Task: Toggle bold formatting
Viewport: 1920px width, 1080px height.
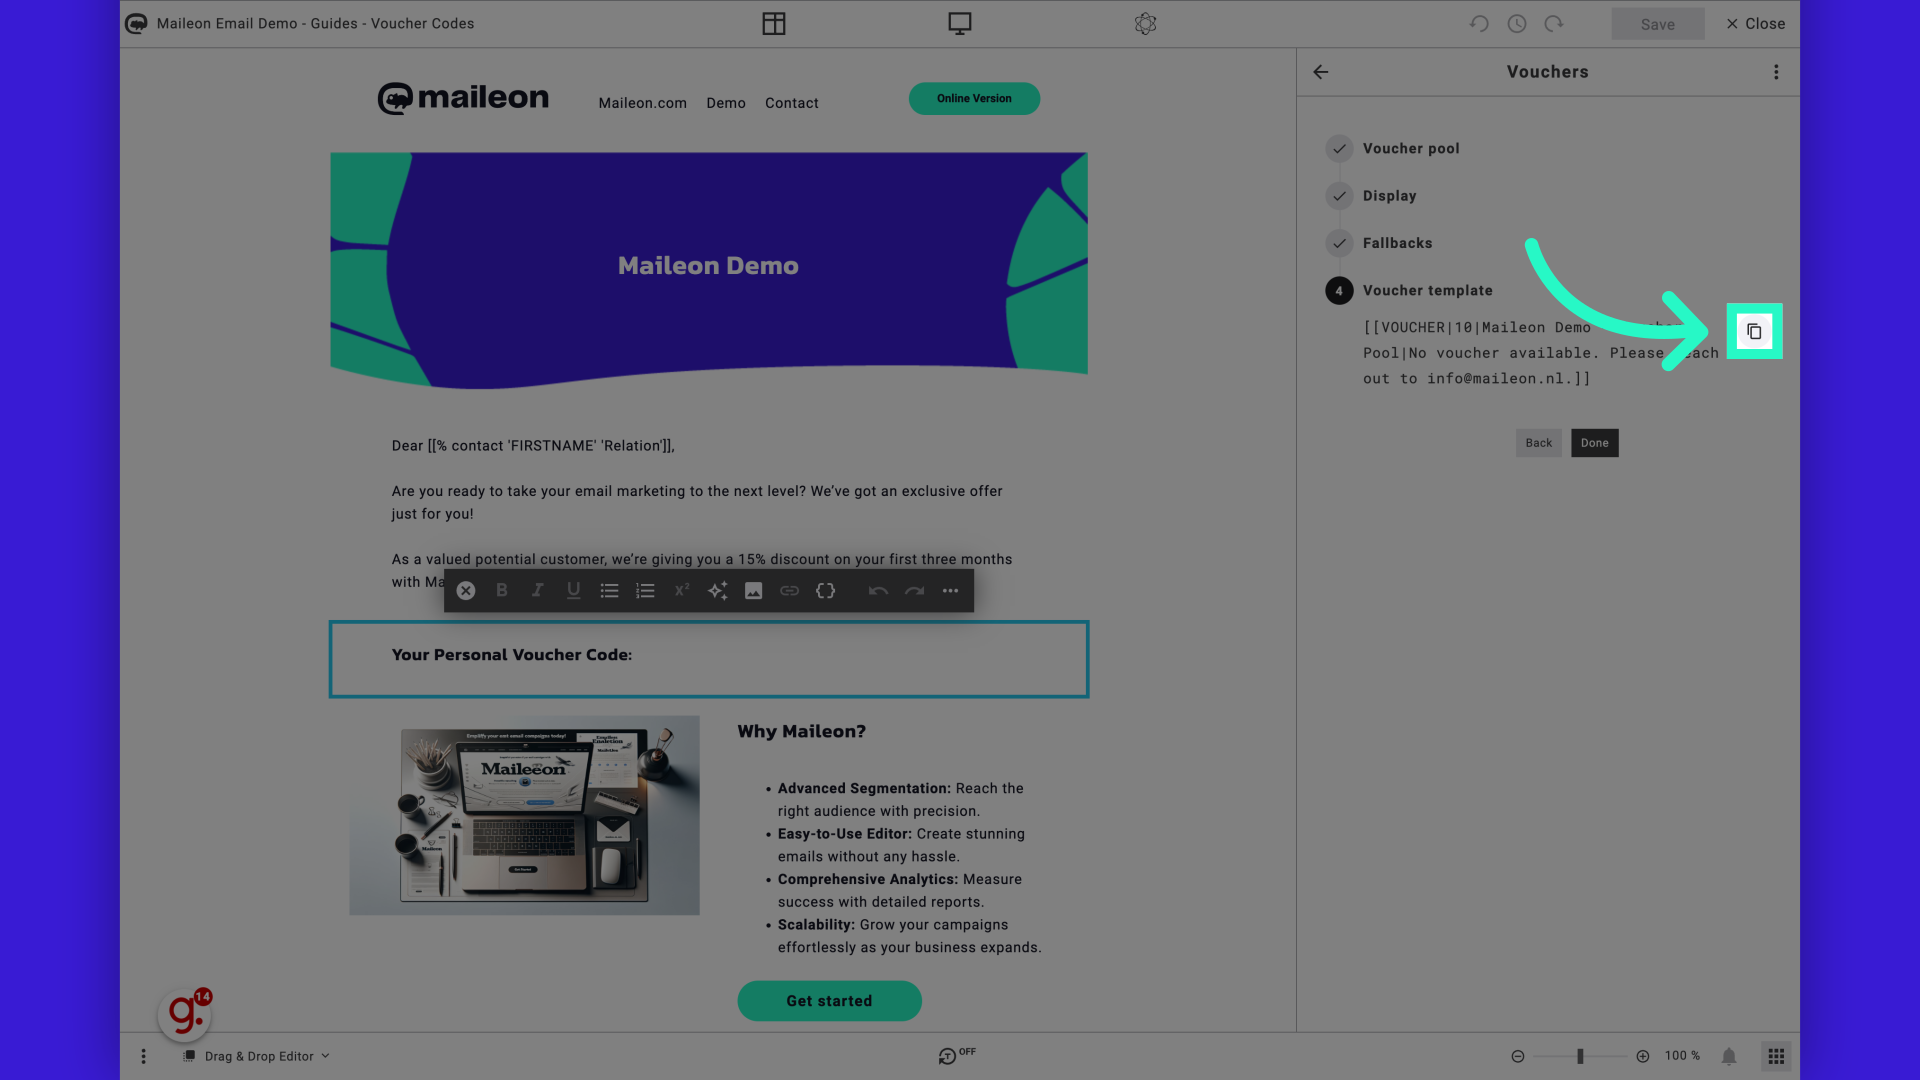Action: coord(502,591)
